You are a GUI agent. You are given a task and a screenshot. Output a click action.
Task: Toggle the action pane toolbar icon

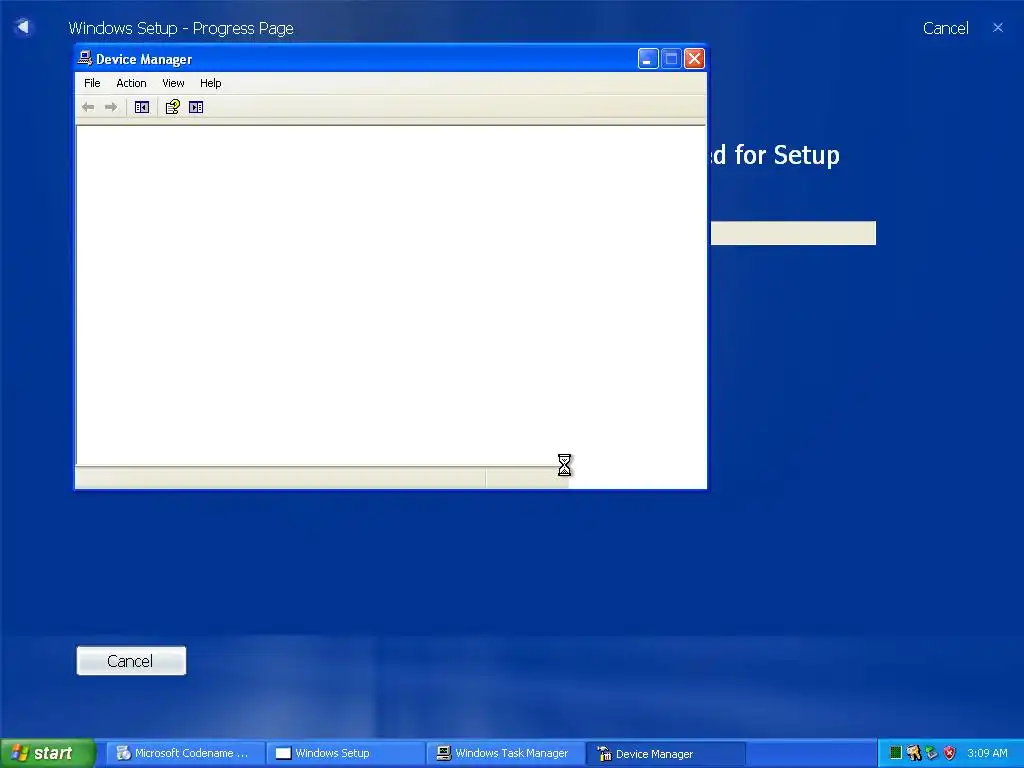tap(196, 107)
